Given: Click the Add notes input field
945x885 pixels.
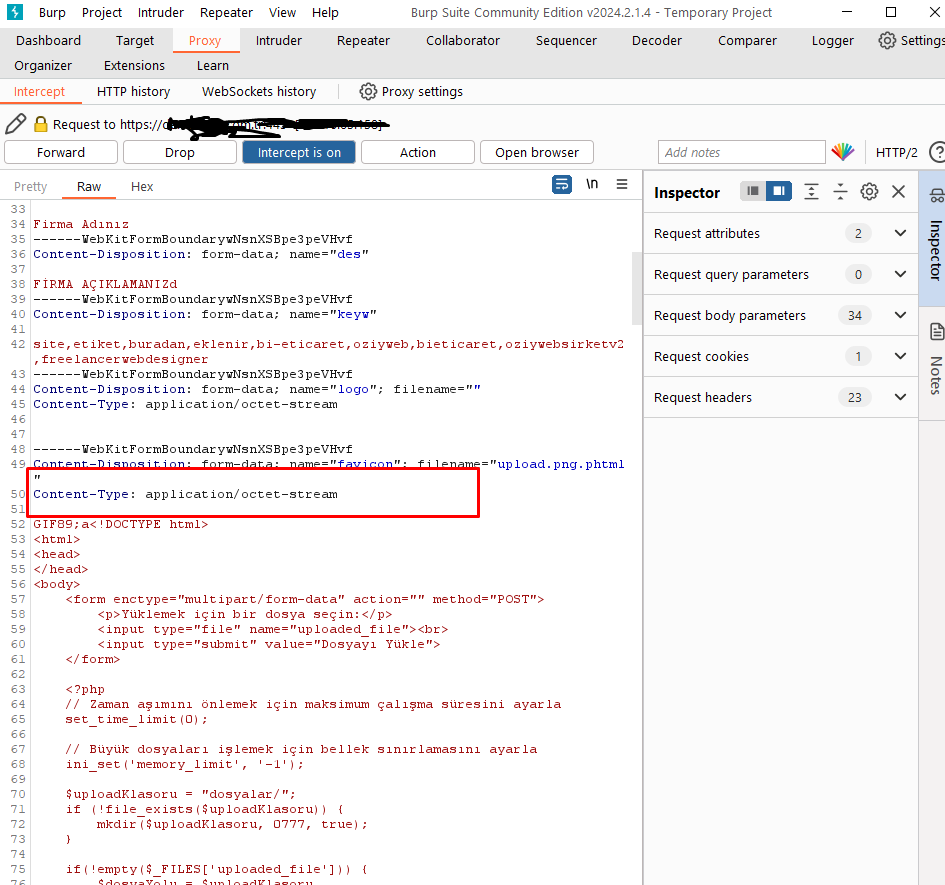Looking at the screenshot, I should coord(741,153).
